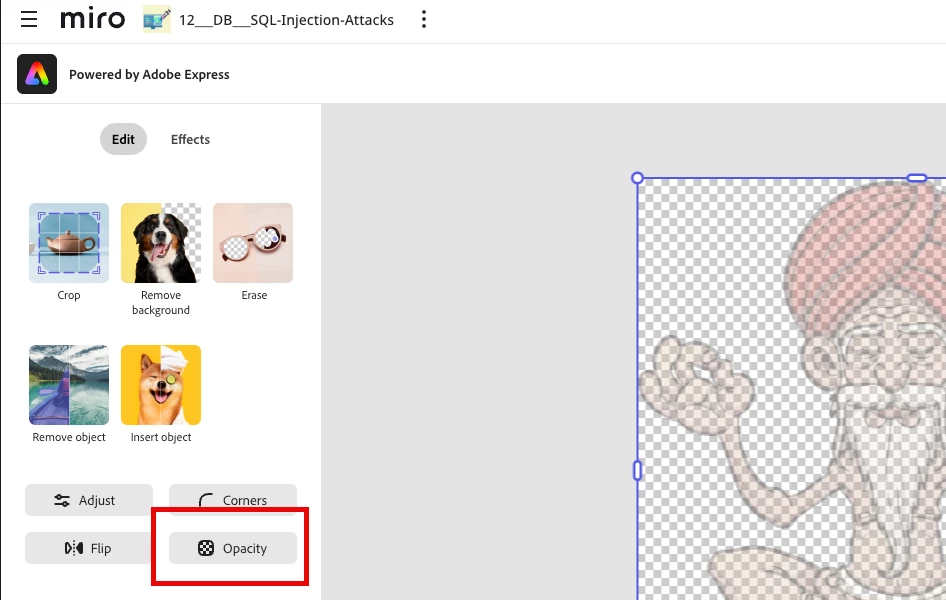
Task: Click the Powered by Adobe Express text
Action: click(149, 74)
